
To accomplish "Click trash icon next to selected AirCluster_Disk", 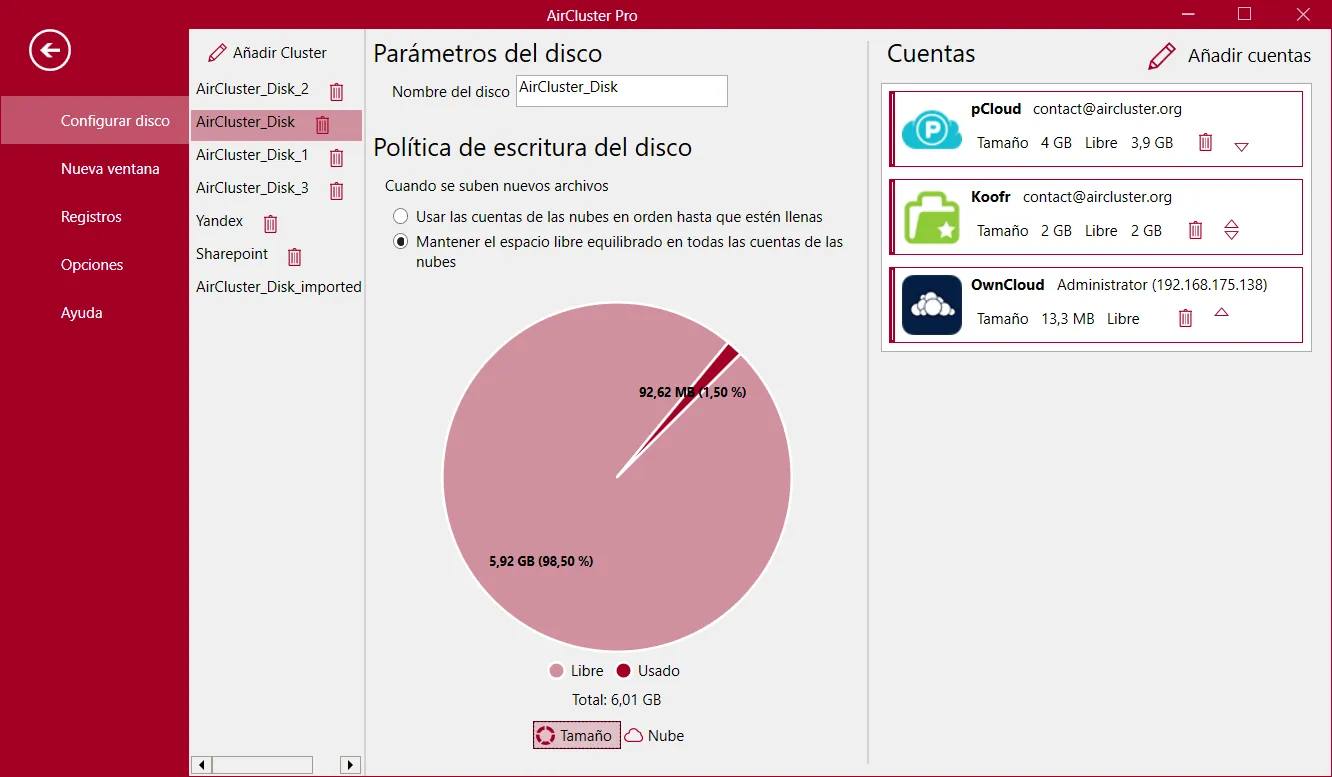I will 323,125.
